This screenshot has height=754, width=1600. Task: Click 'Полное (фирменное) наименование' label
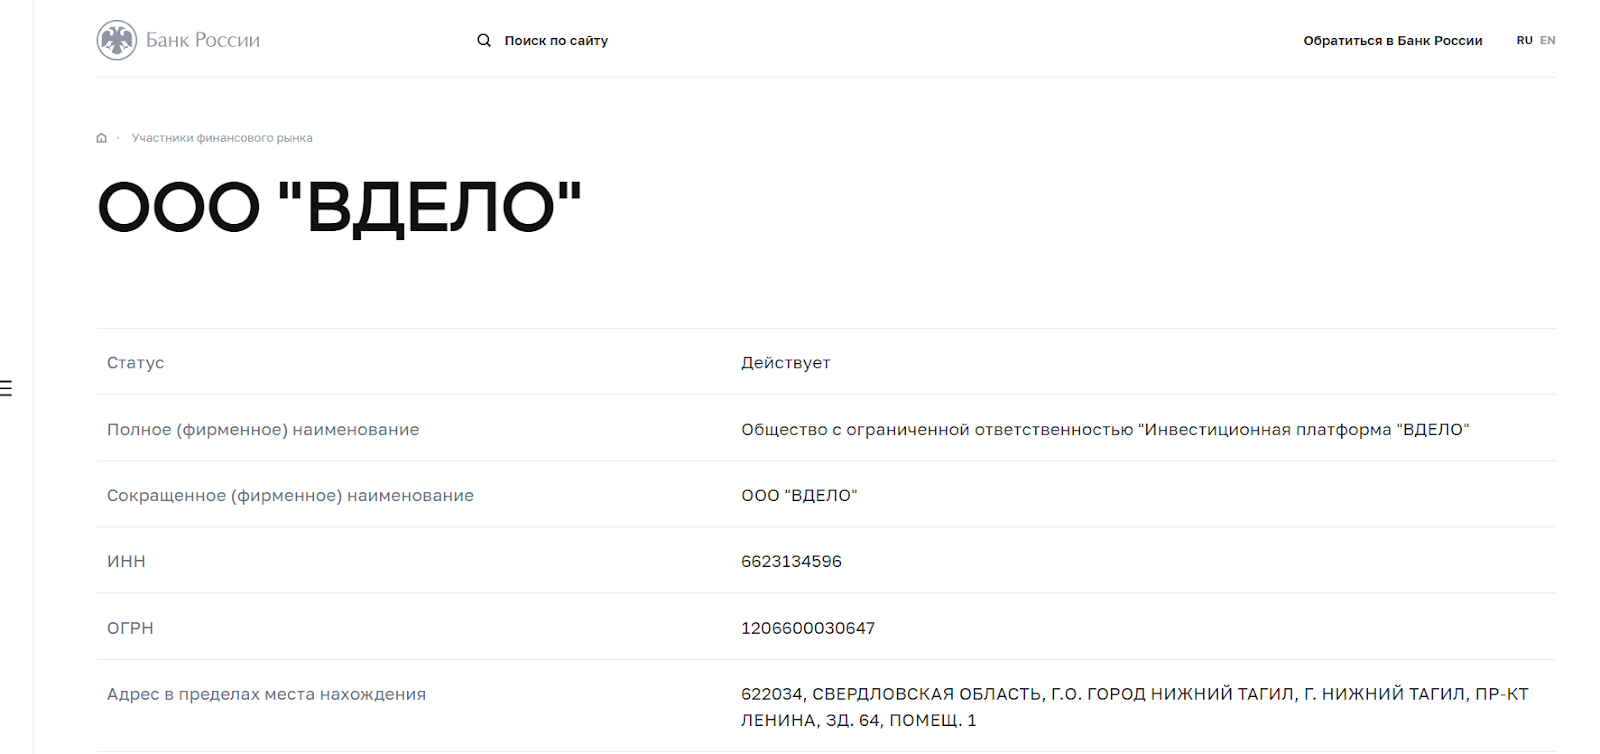pyautogui.click(x=263, y=430)
